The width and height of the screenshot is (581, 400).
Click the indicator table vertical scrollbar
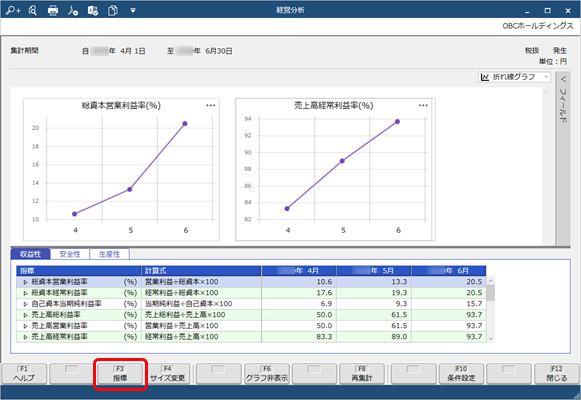pyautogui.click(x=491, y=309)
